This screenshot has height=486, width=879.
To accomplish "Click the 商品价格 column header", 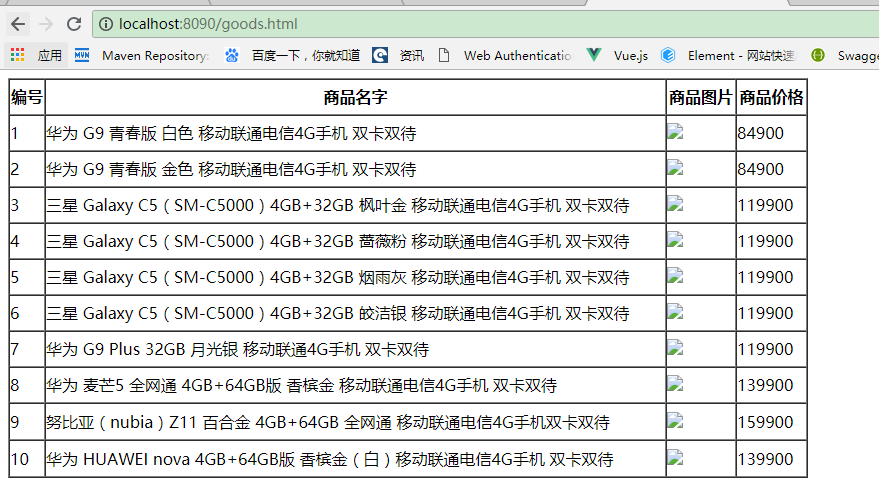I will point(771,98).
